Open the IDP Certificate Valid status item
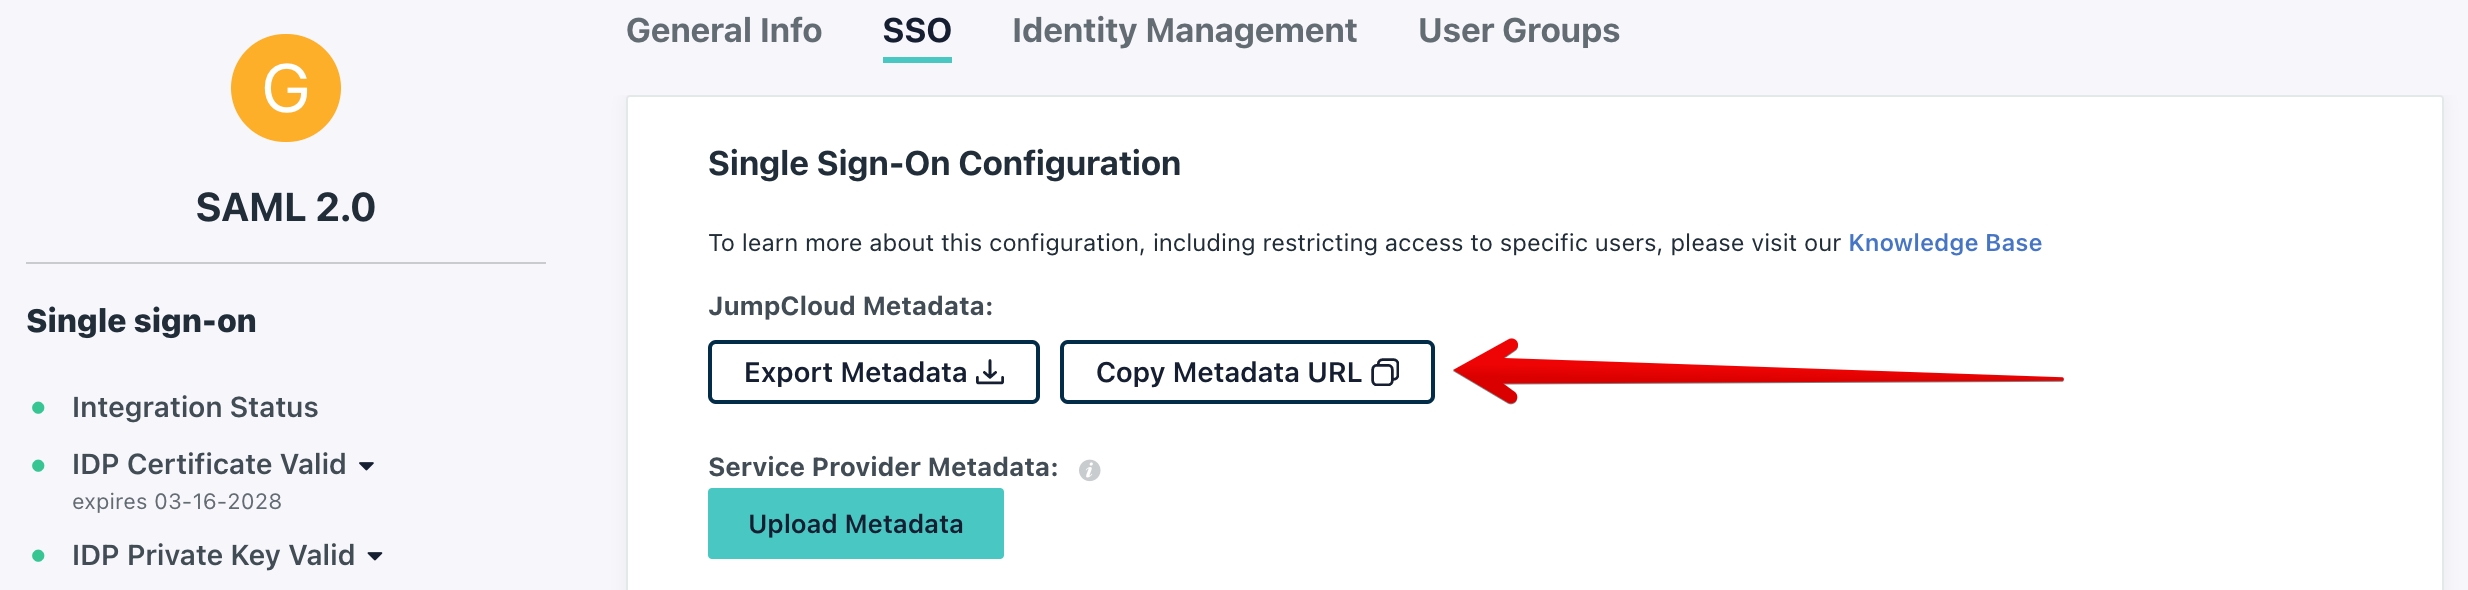This screenshot has width=2468, height=590. (209, 464)
